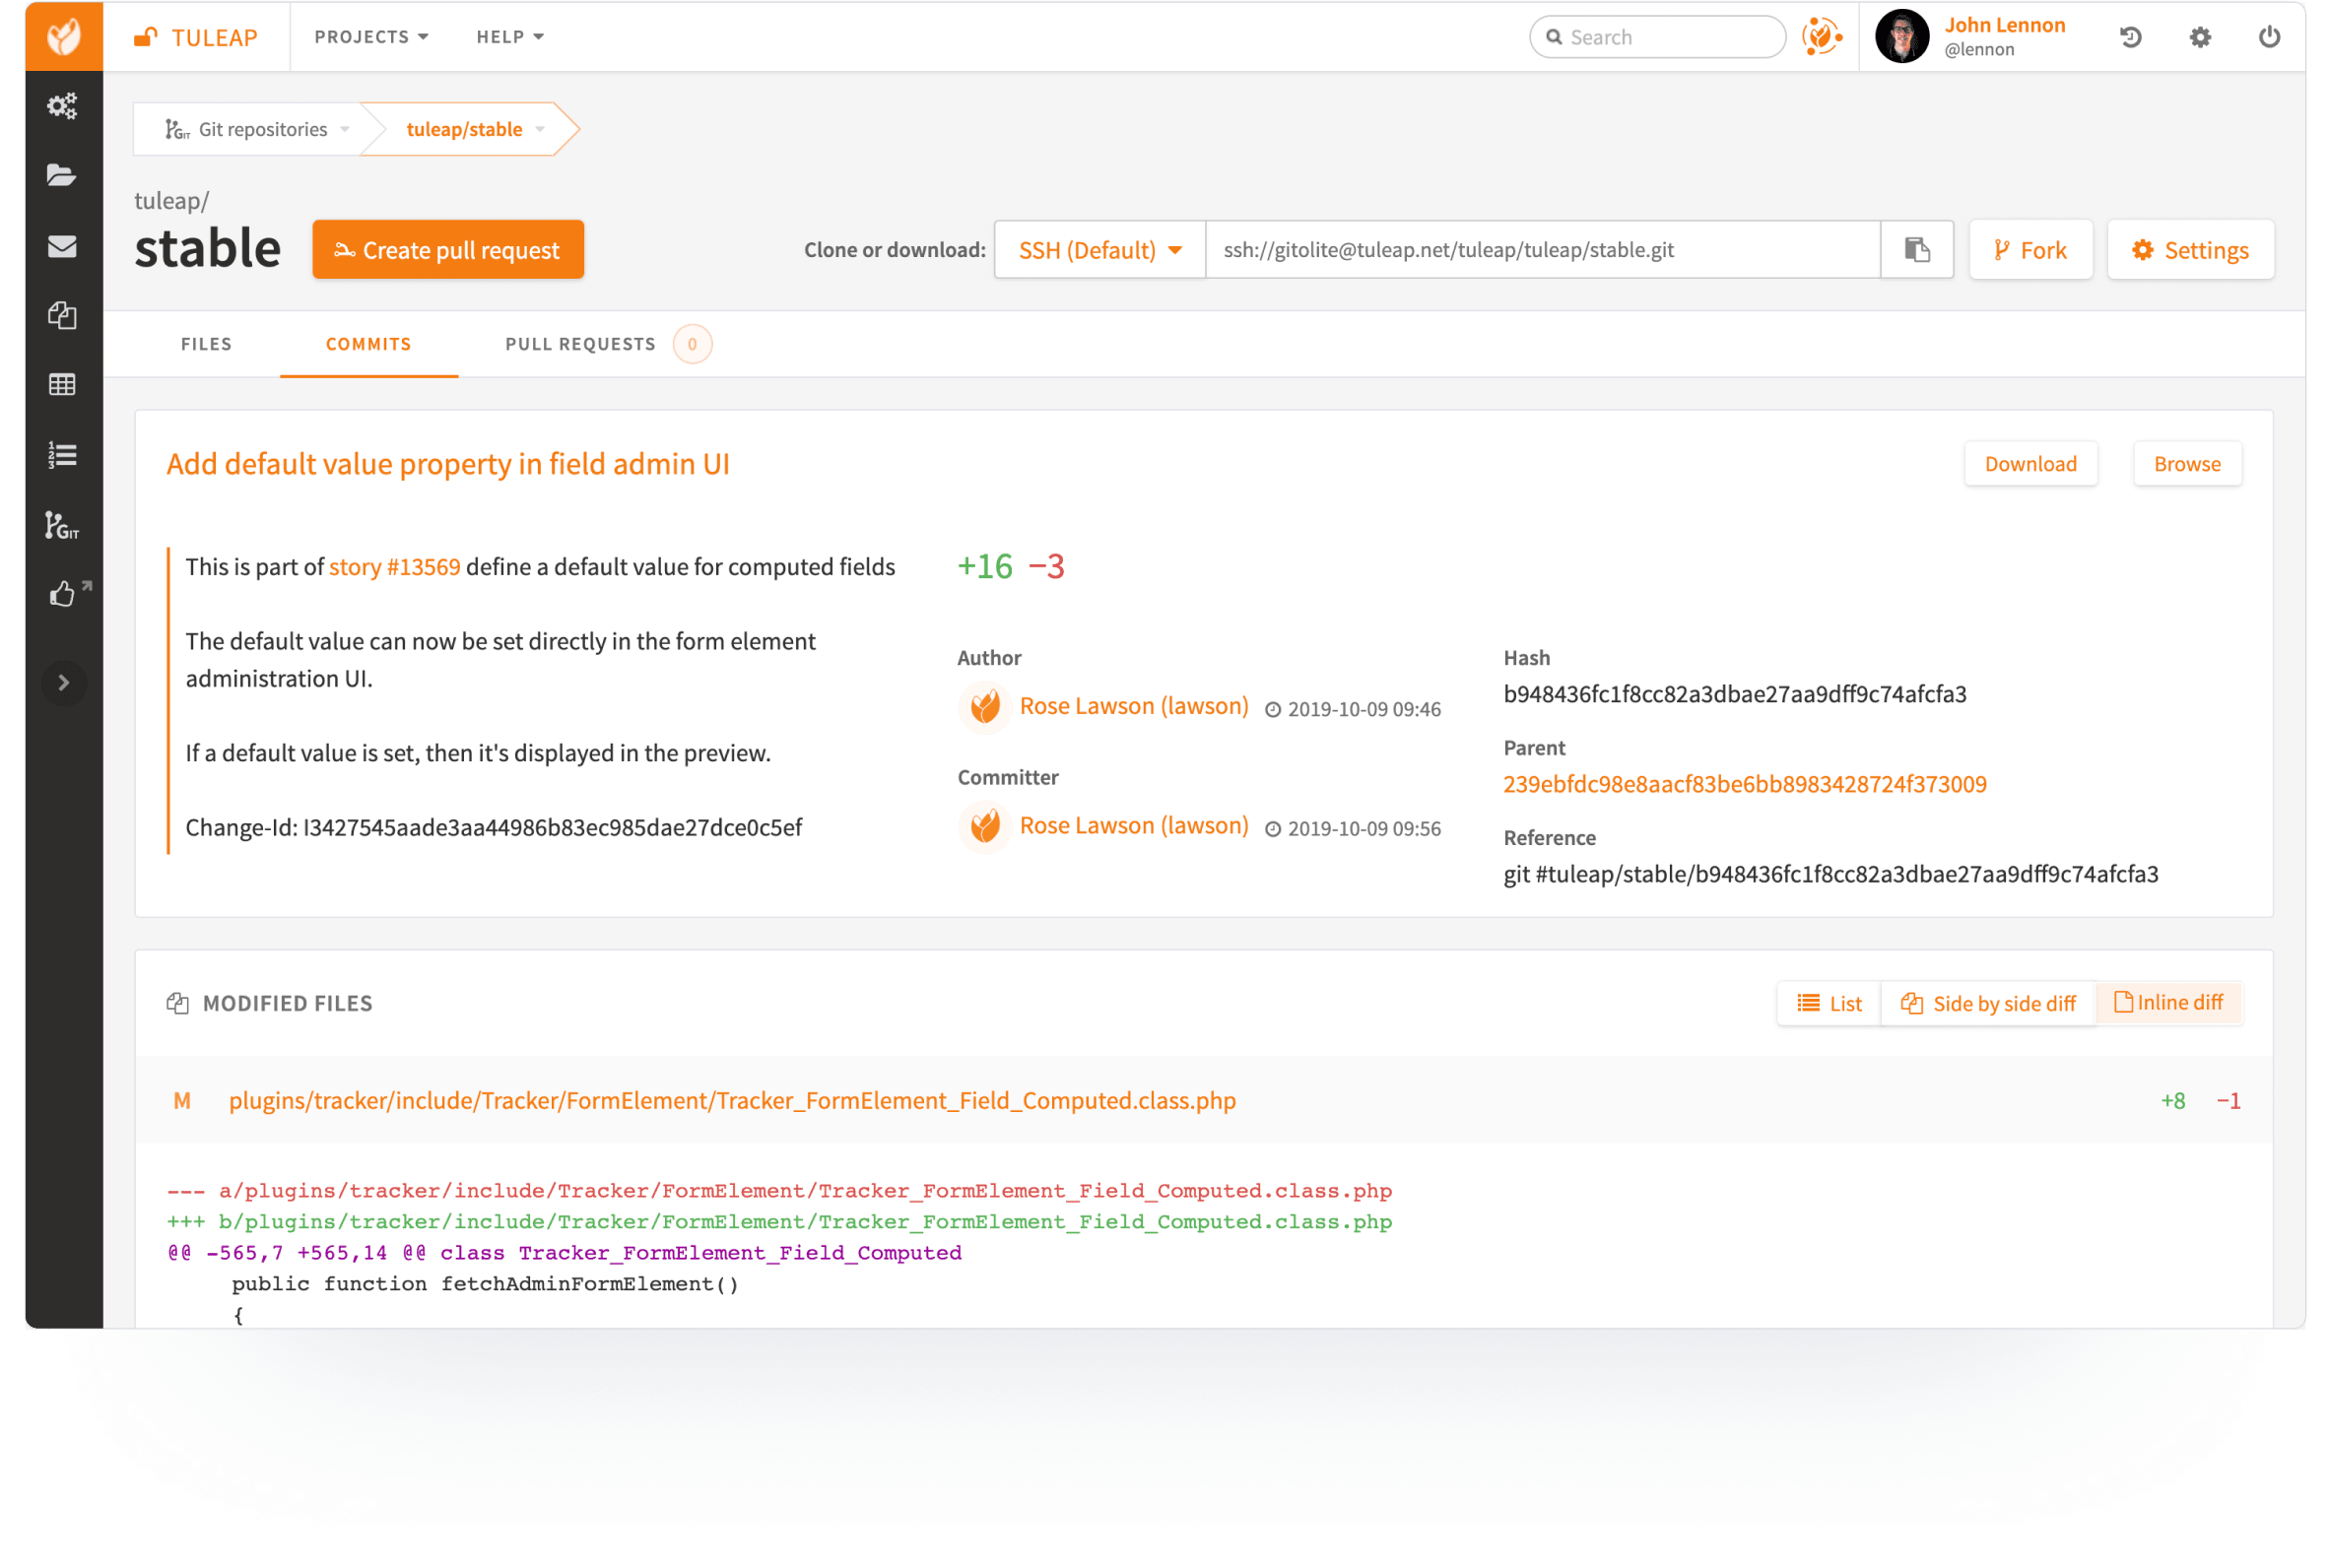
Task: Select the Inline diff display mode
Action: (x=2168, y=1002)
